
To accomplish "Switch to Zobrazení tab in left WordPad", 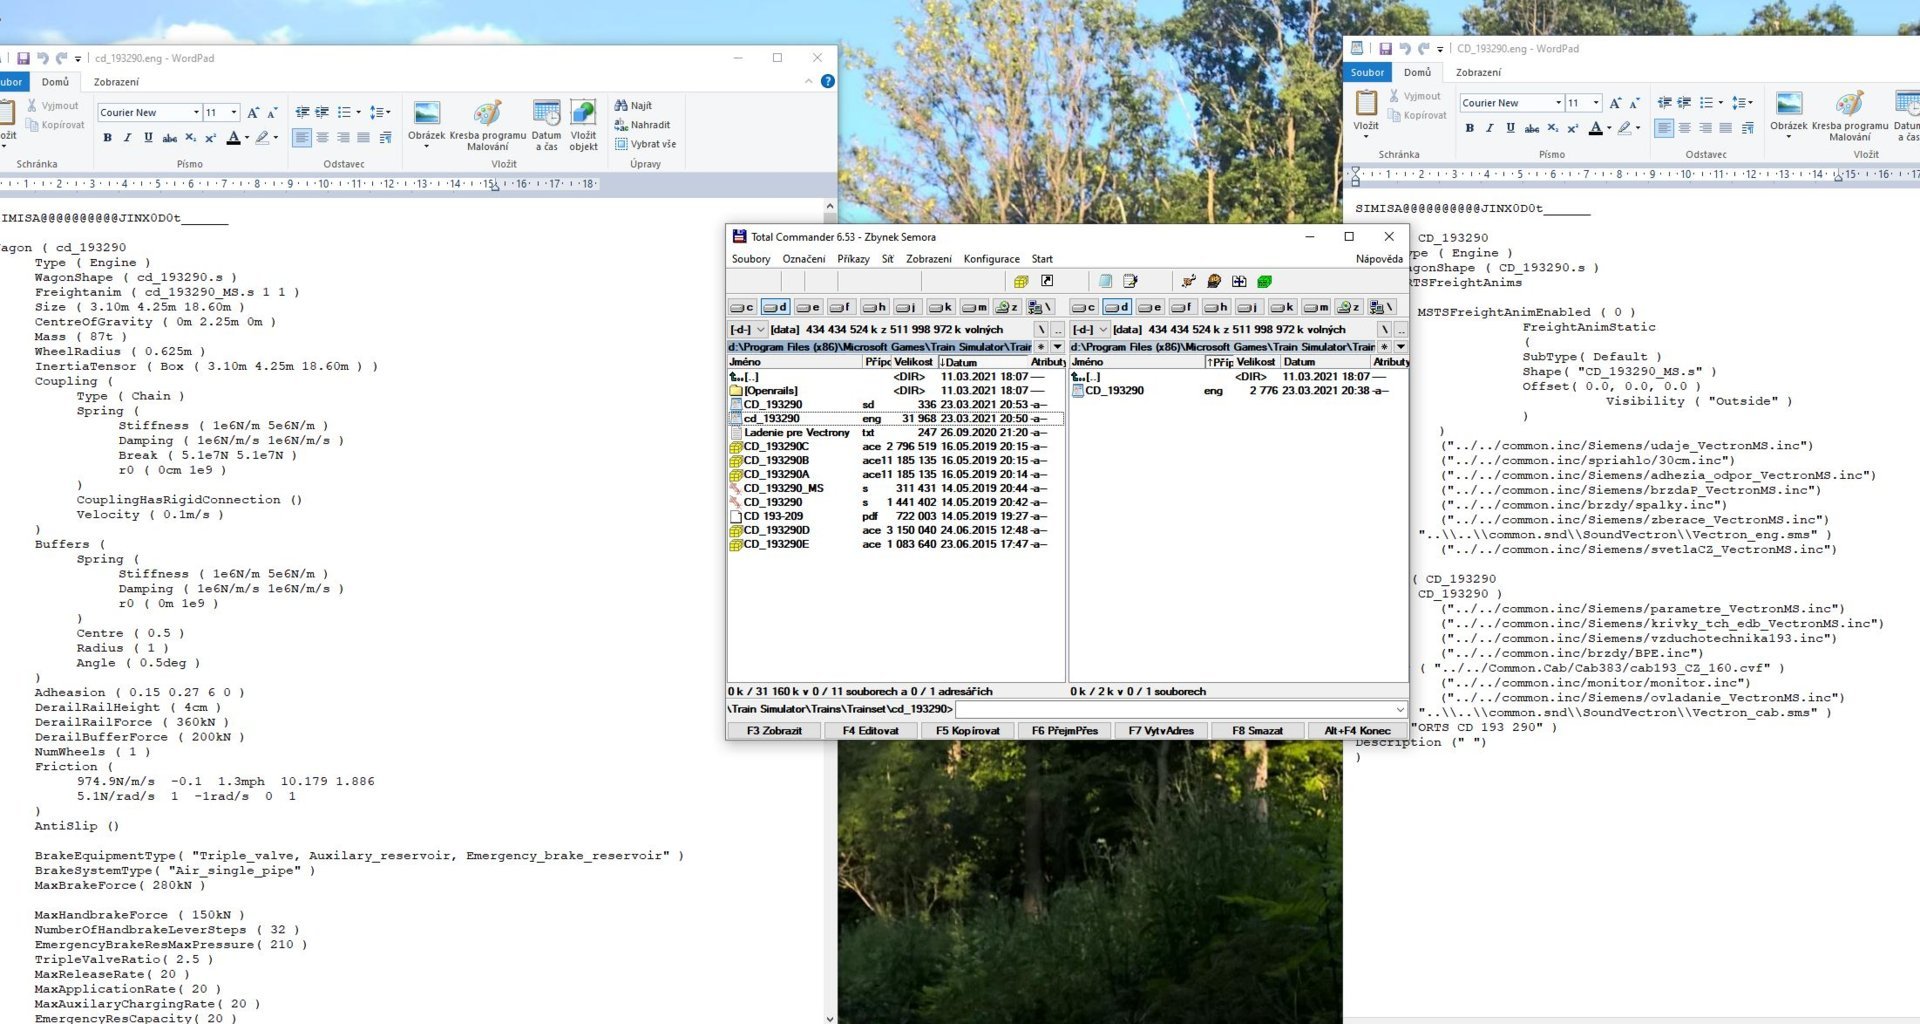I will pyautogui.click(x=116, y=82).
